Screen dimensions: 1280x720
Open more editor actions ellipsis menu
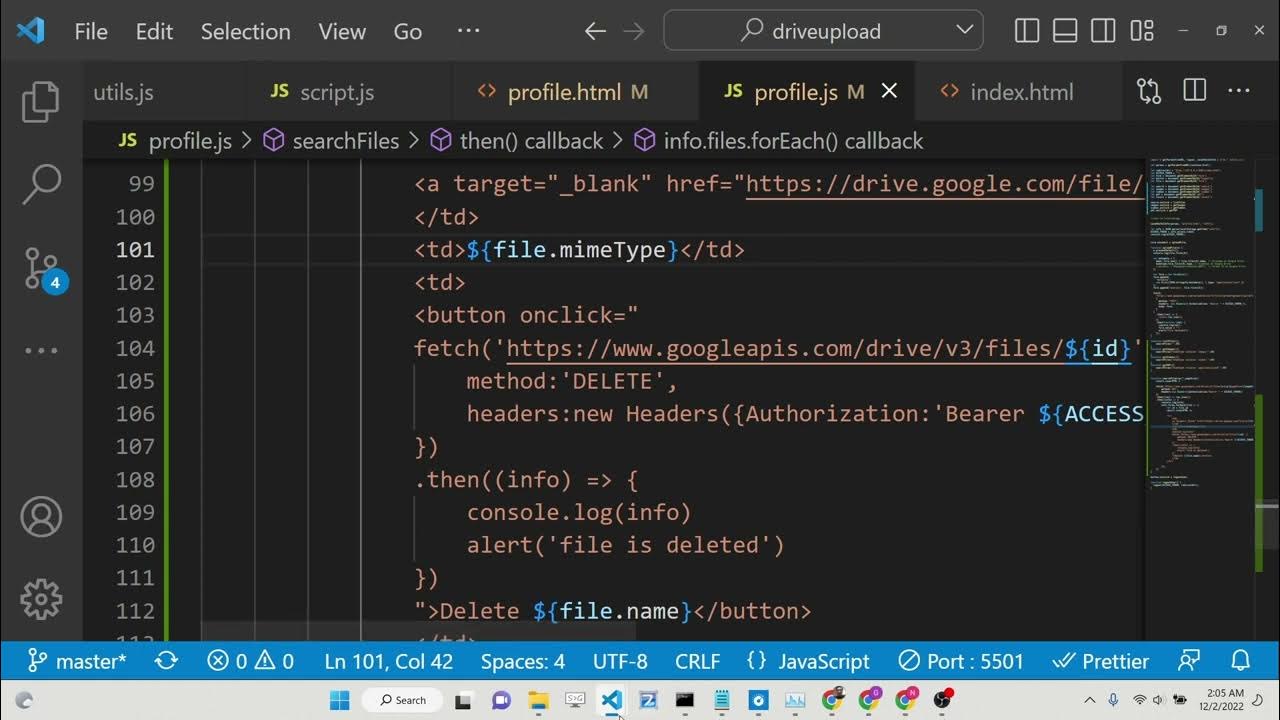[1239, 92]
